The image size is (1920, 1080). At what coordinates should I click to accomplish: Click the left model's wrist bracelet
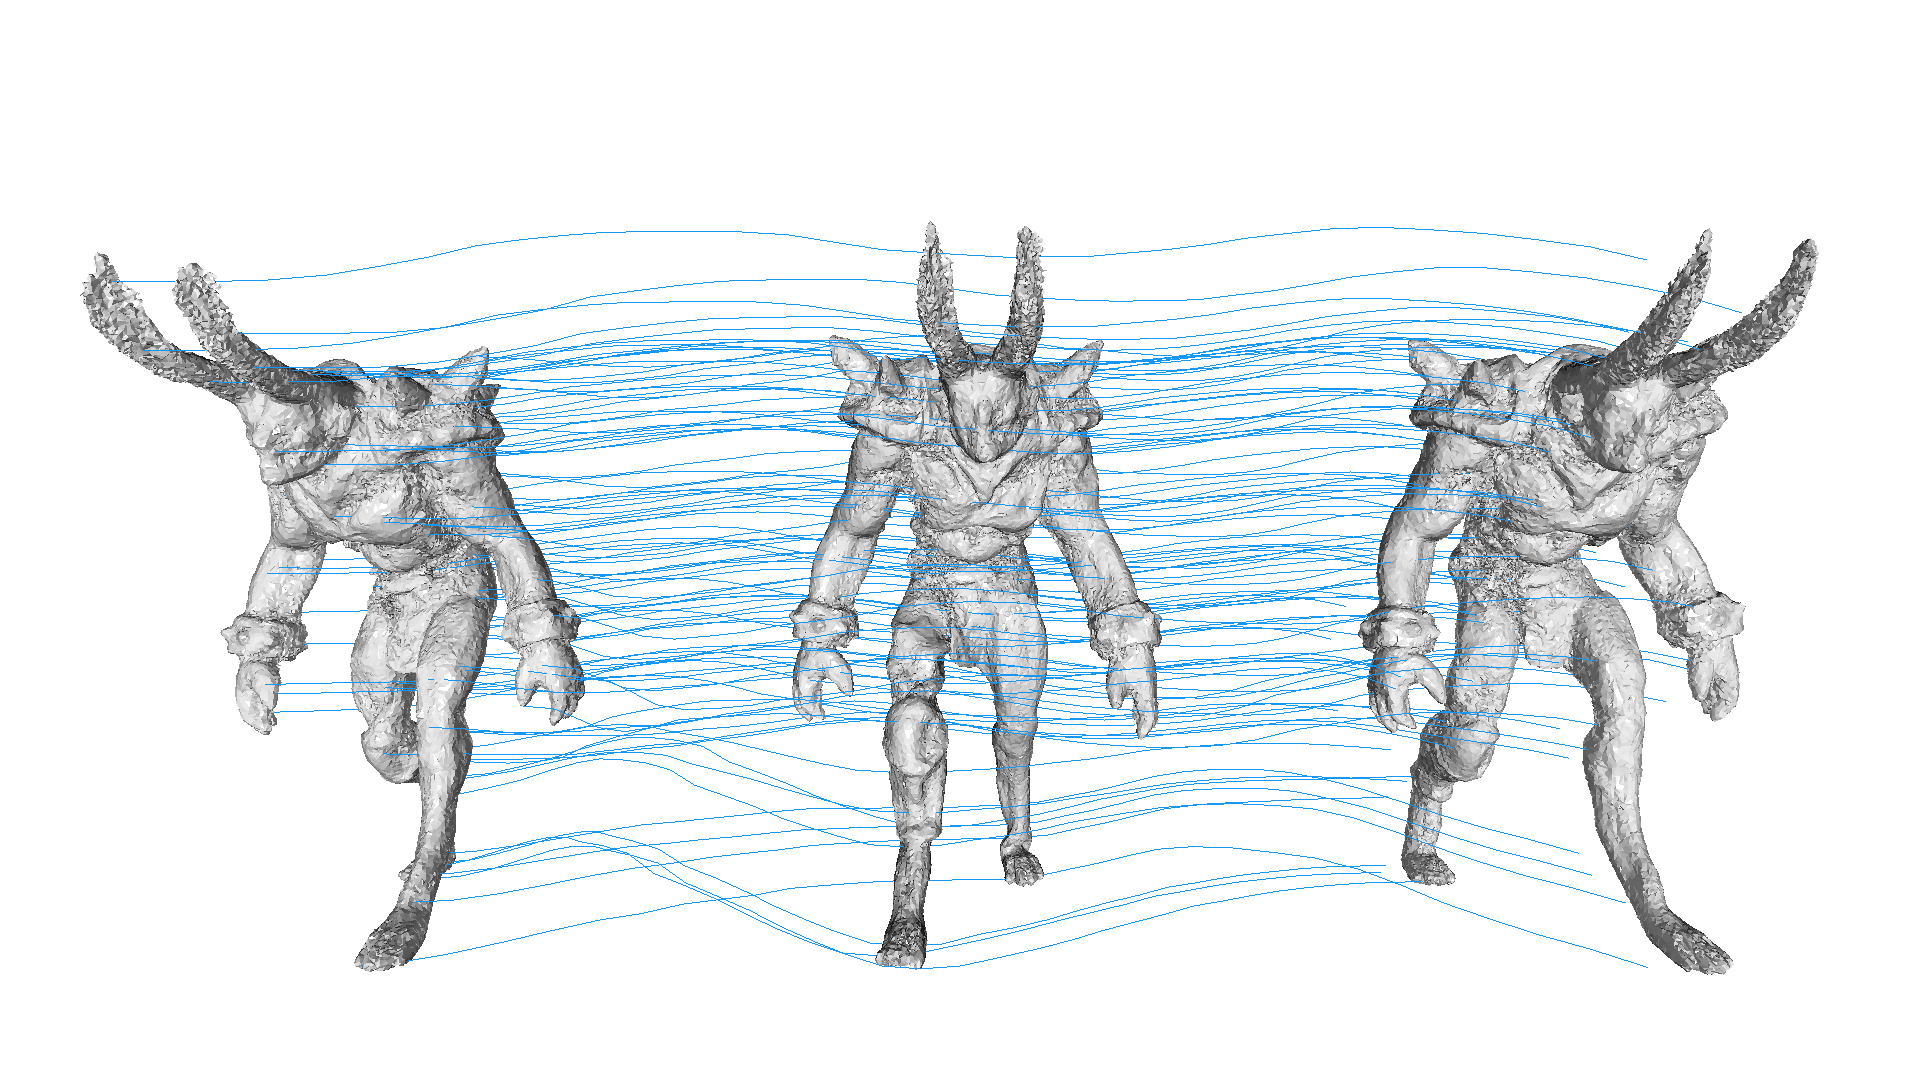pos(262,636)
